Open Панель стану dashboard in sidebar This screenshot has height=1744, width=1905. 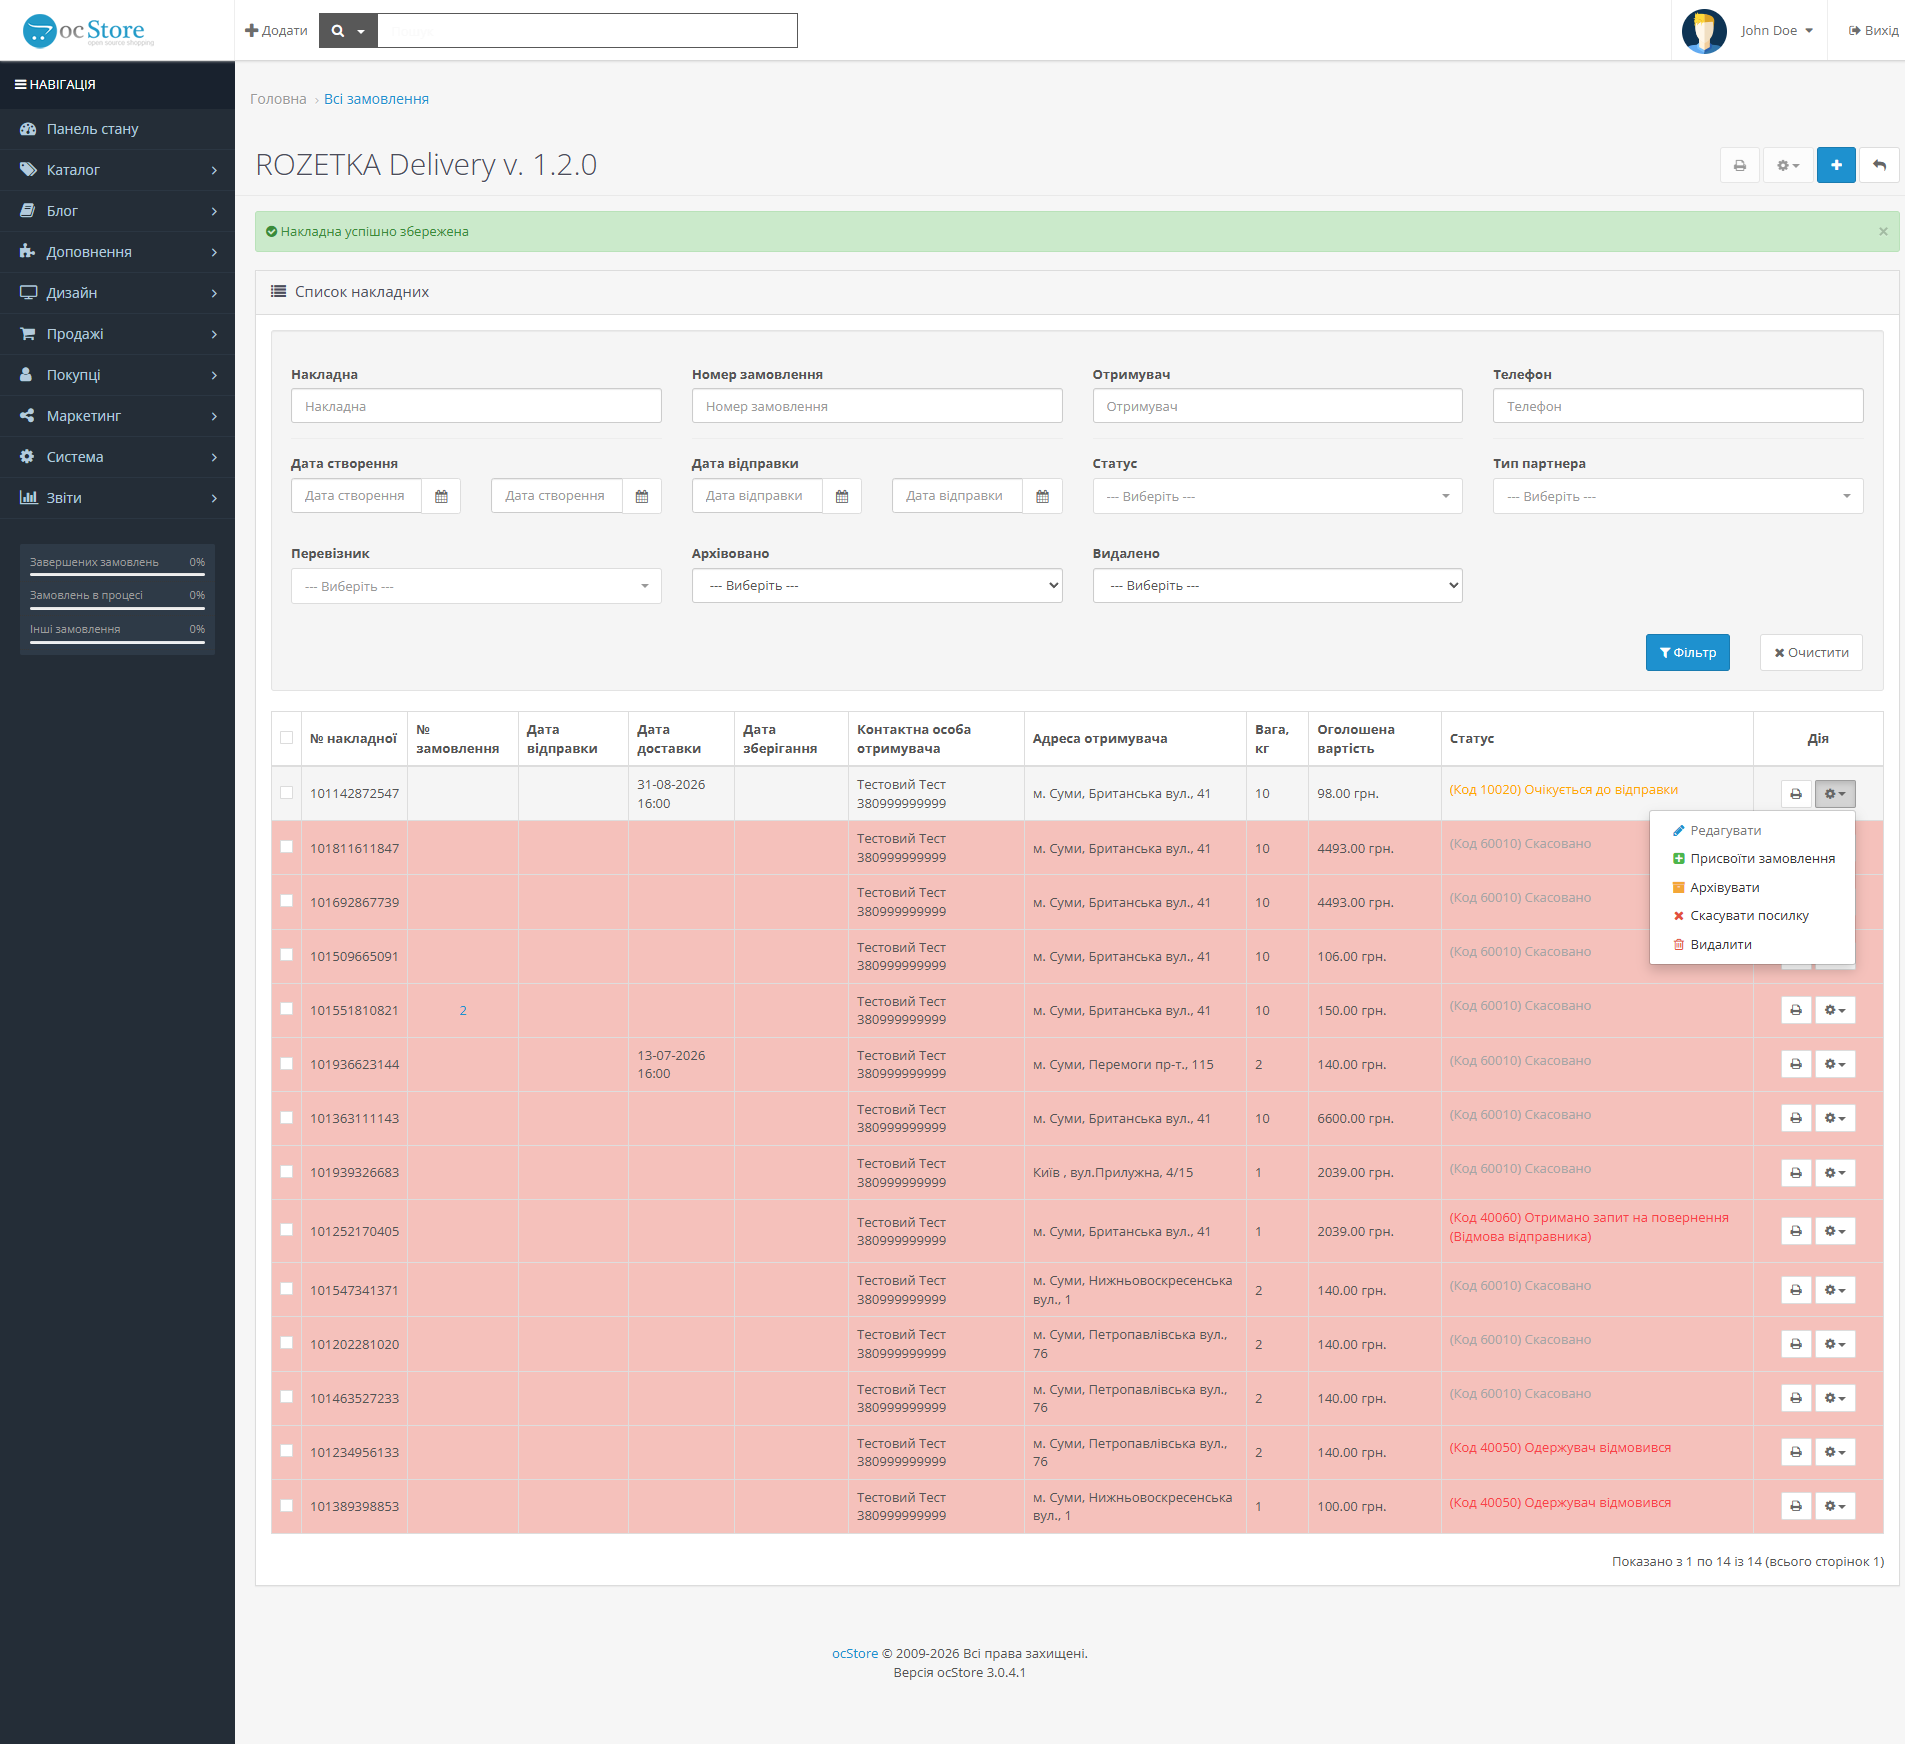pos(117,129)
